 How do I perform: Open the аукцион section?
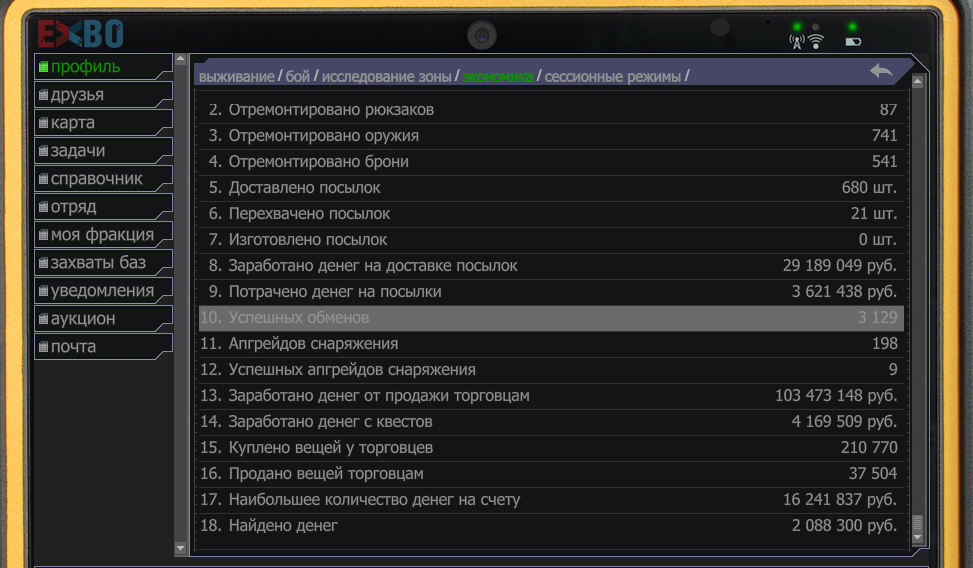tap(103, 318)
